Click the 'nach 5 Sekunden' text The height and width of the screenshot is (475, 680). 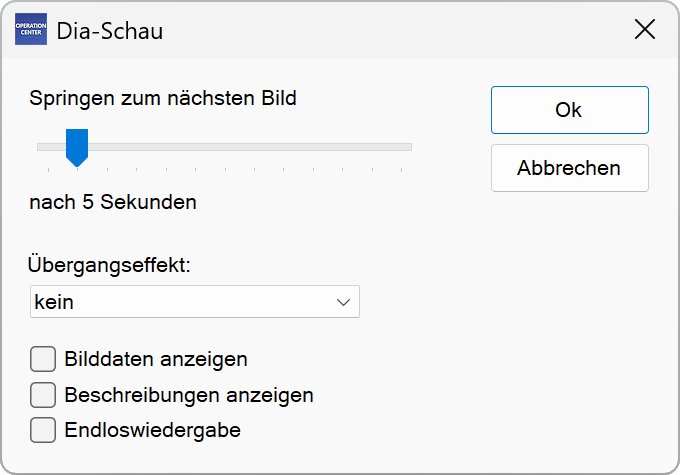coord(113,202)
